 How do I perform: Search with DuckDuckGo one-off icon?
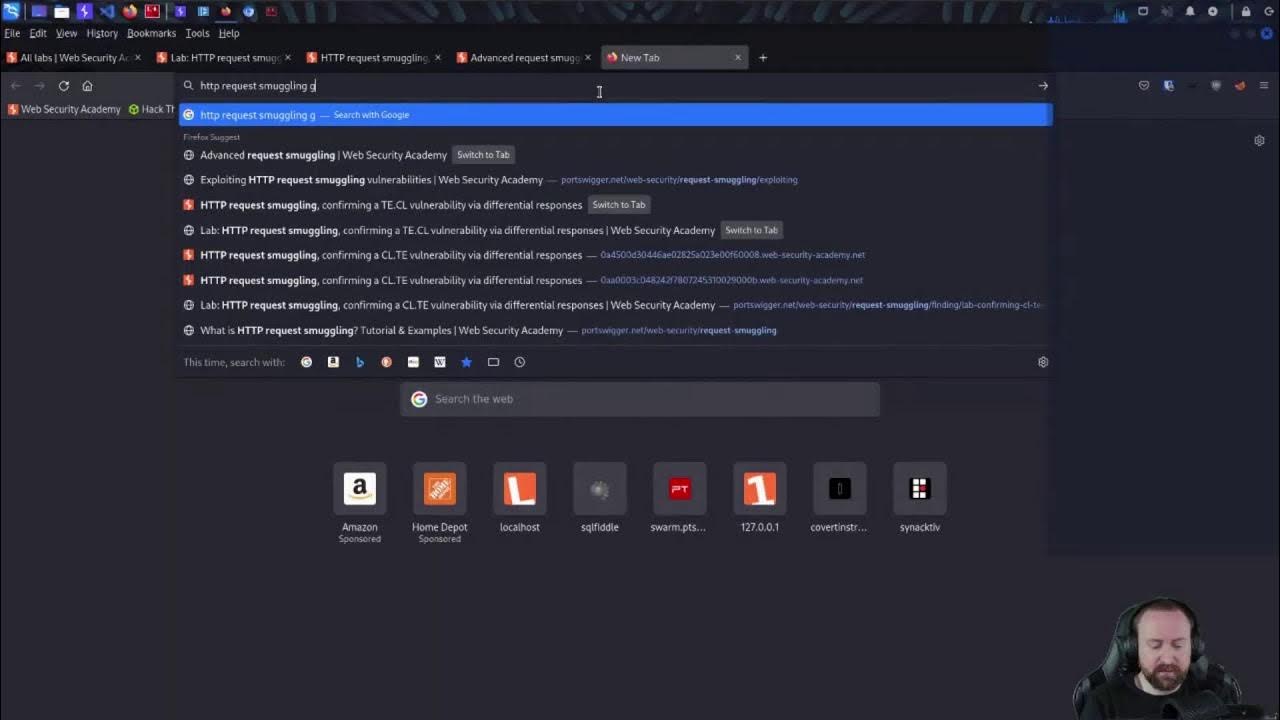point(386,362)
